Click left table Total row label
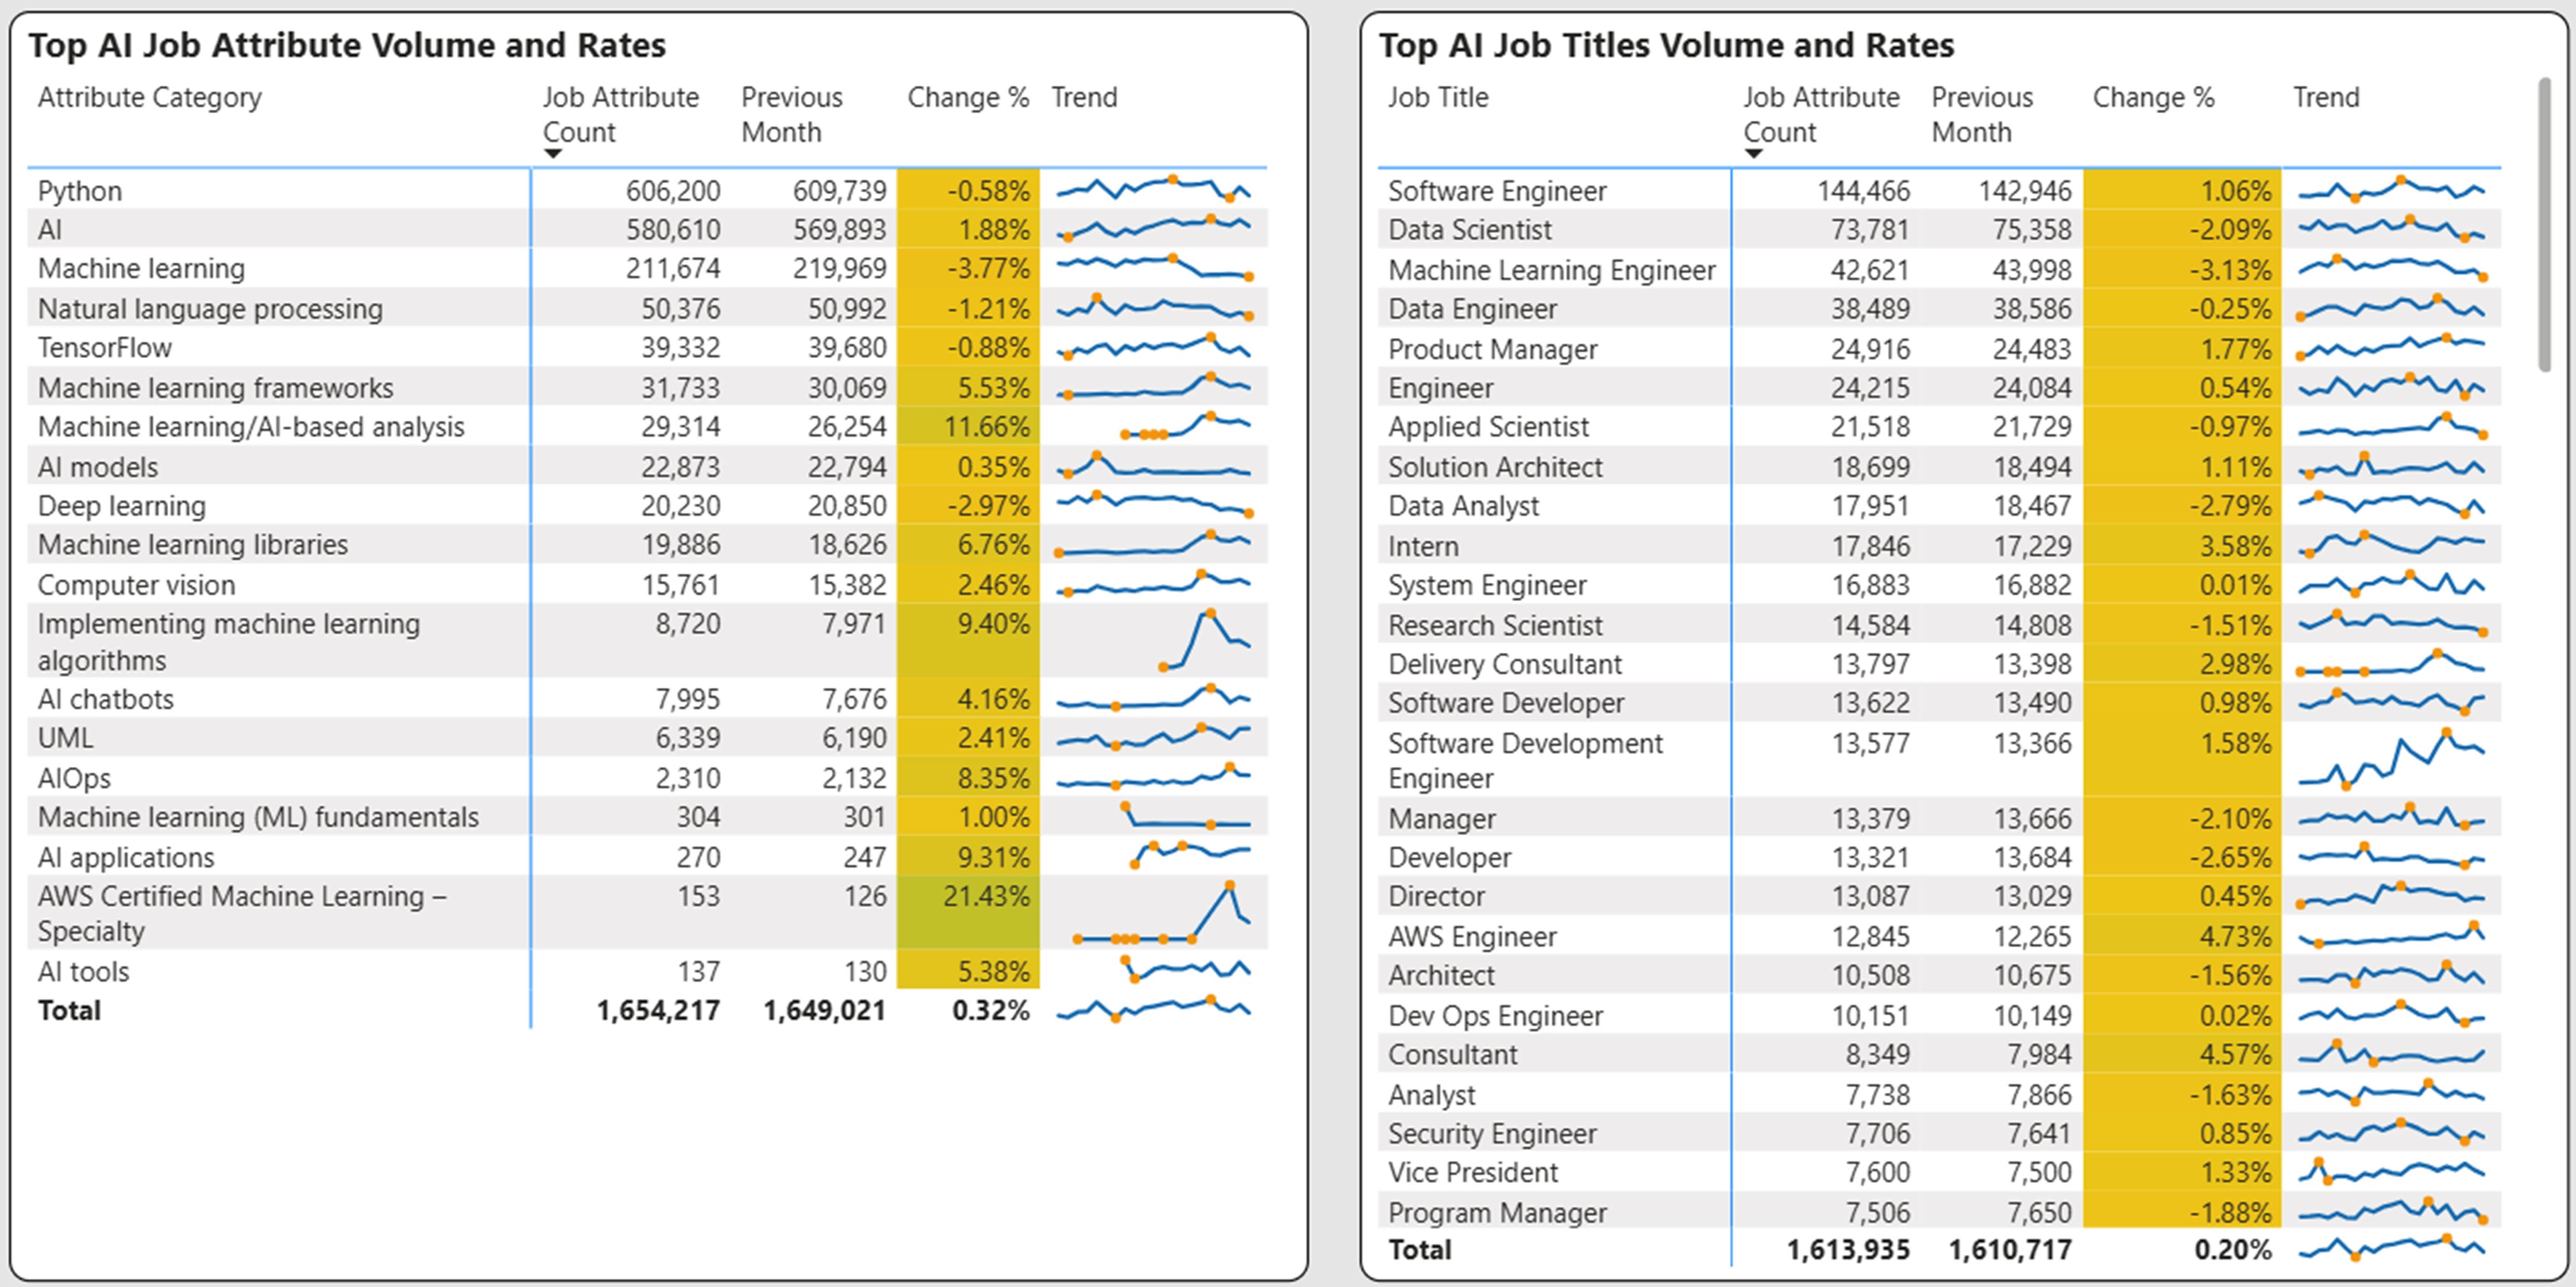2576x1287 pixels. 69,1011
